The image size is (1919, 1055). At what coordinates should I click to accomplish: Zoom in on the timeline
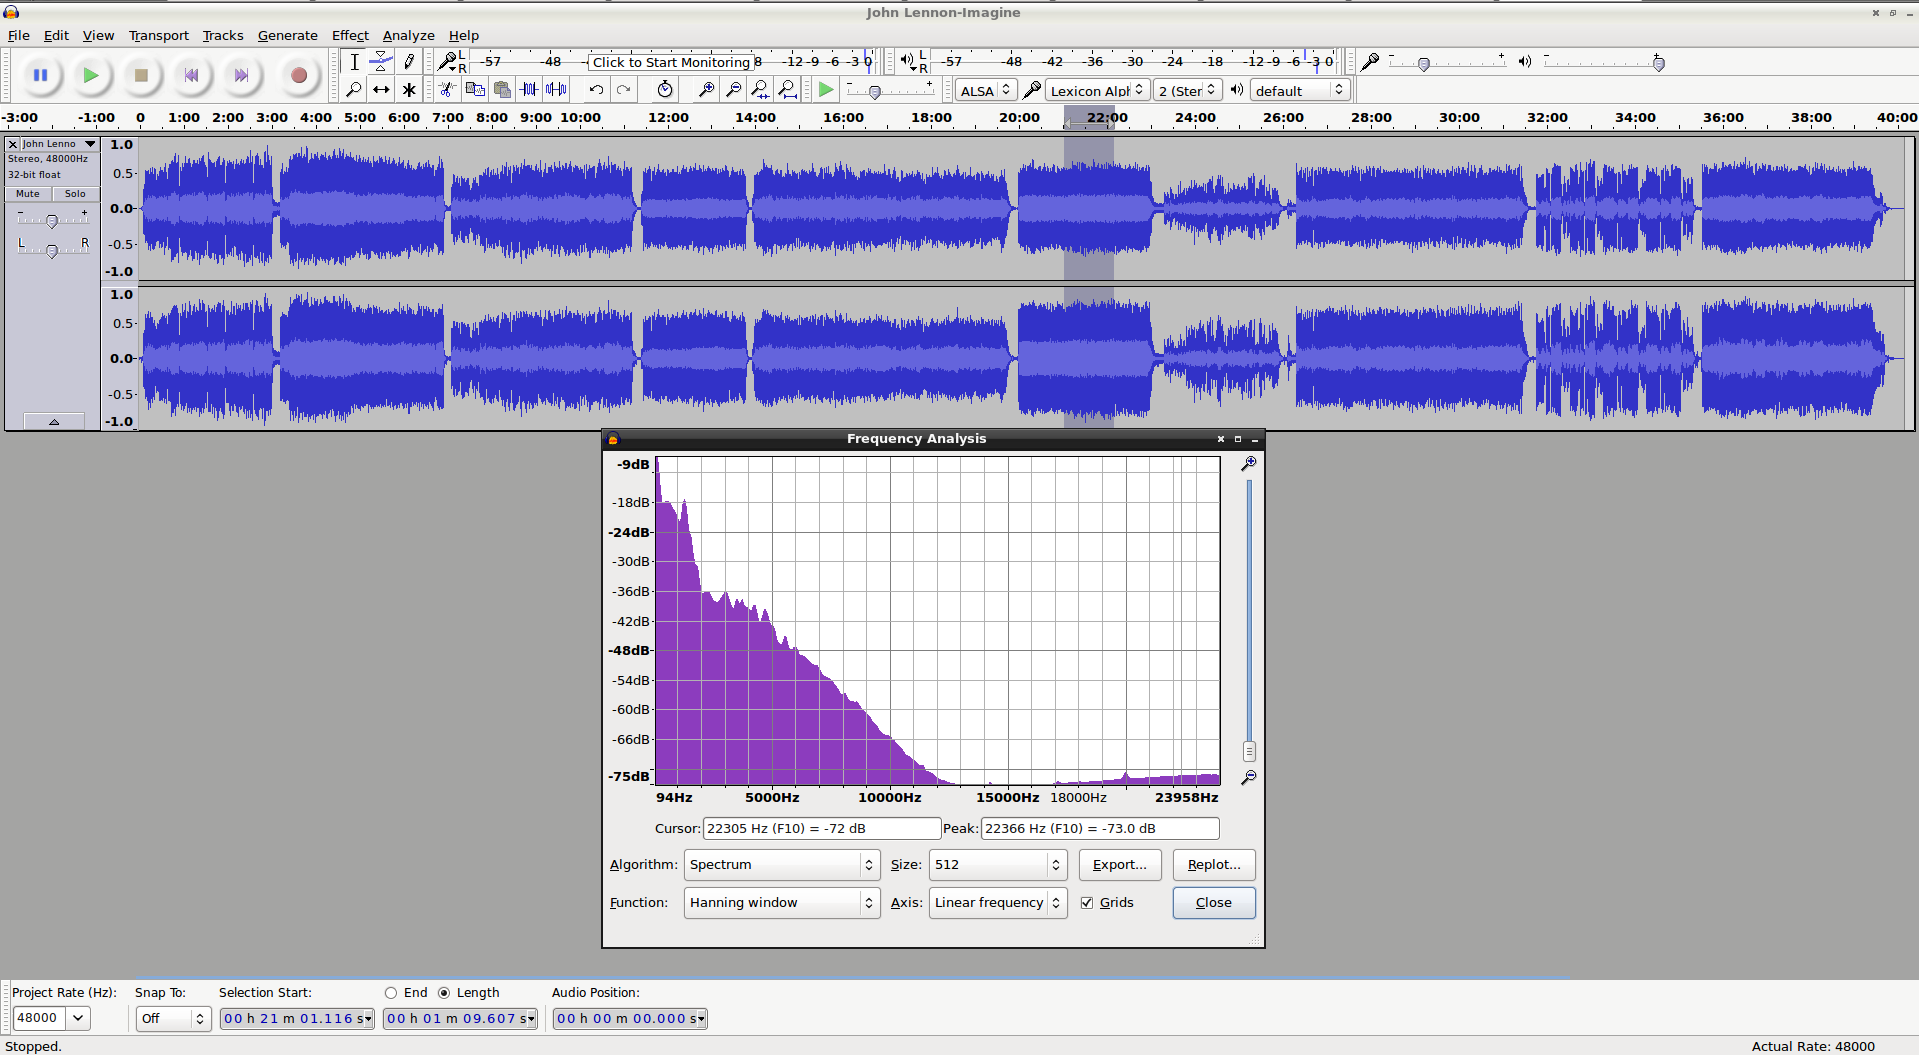coord(706,90)
